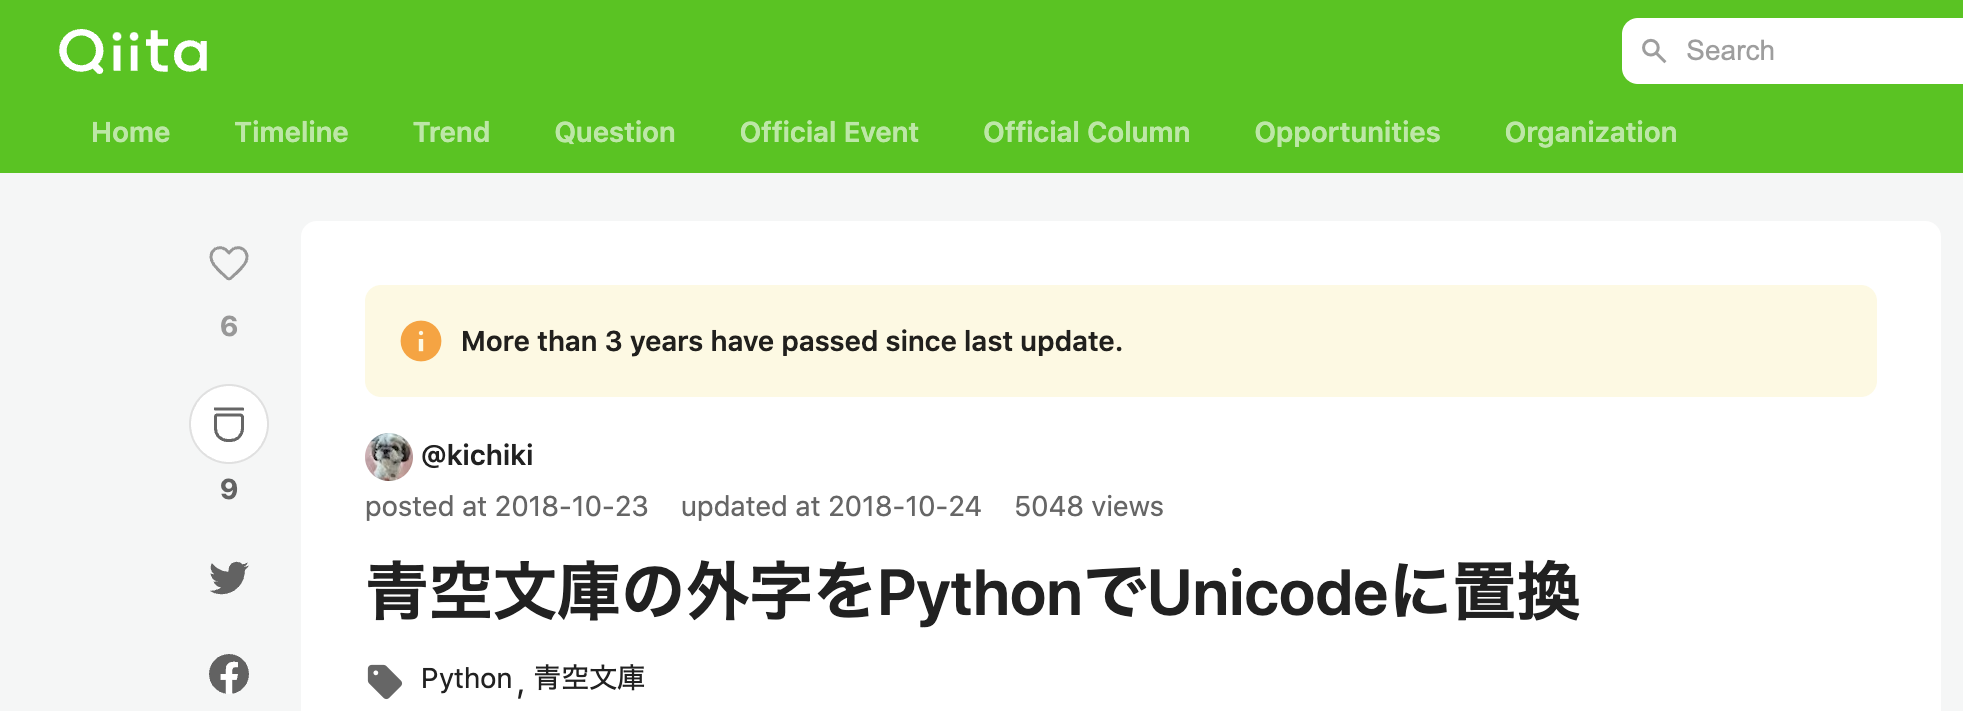Open the Home tab

(x=131, y=132)
